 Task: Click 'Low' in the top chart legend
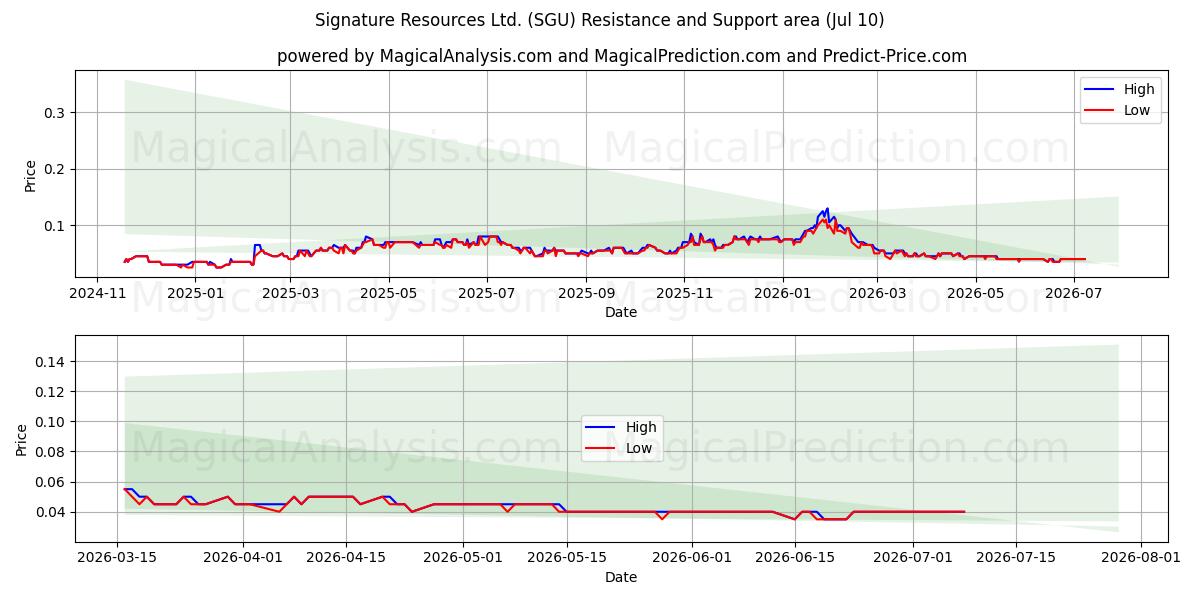tap(1137, 110)
